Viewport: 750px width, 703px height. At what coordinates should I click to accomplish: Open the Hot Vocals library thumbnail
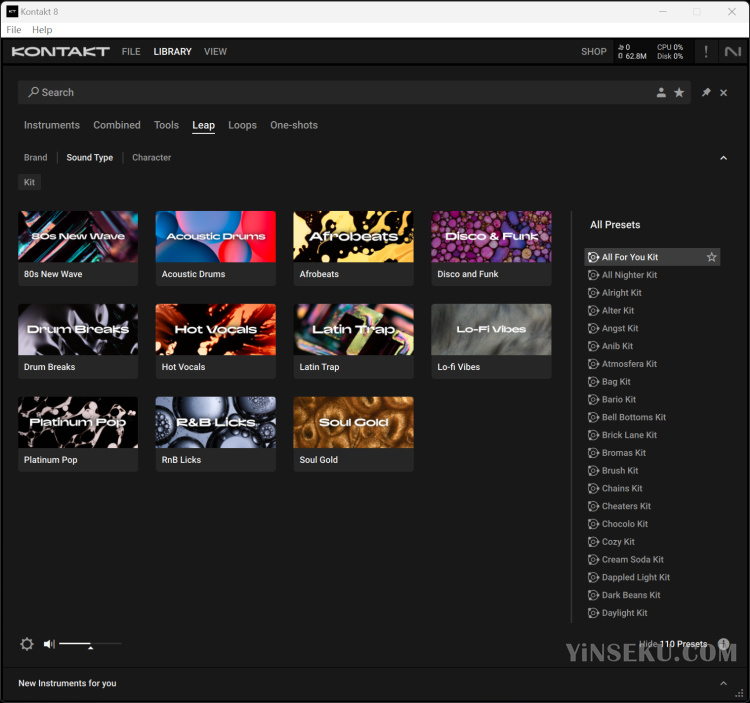216,341
